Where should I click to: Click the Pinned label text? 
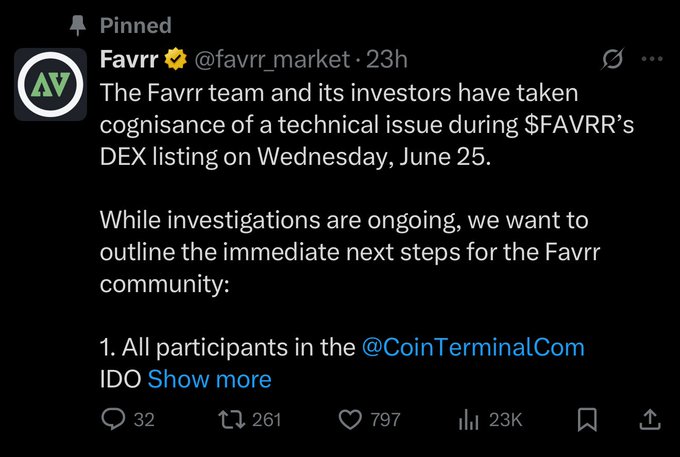[136, 26]
